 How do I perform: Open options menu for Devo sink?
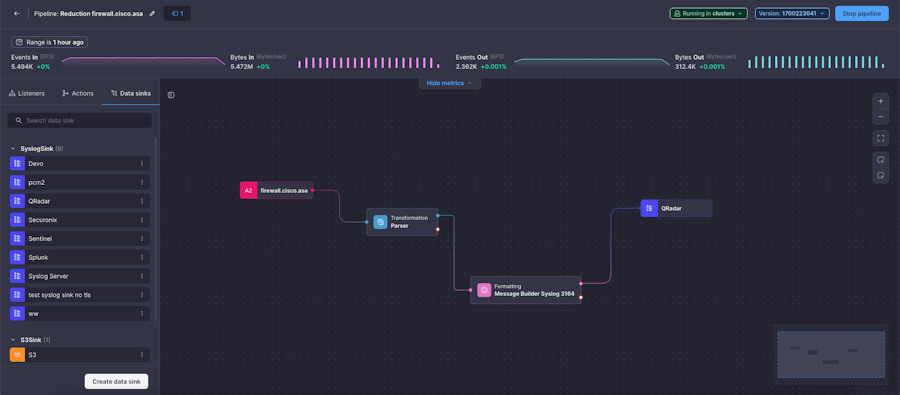click(x=142, y=164)
